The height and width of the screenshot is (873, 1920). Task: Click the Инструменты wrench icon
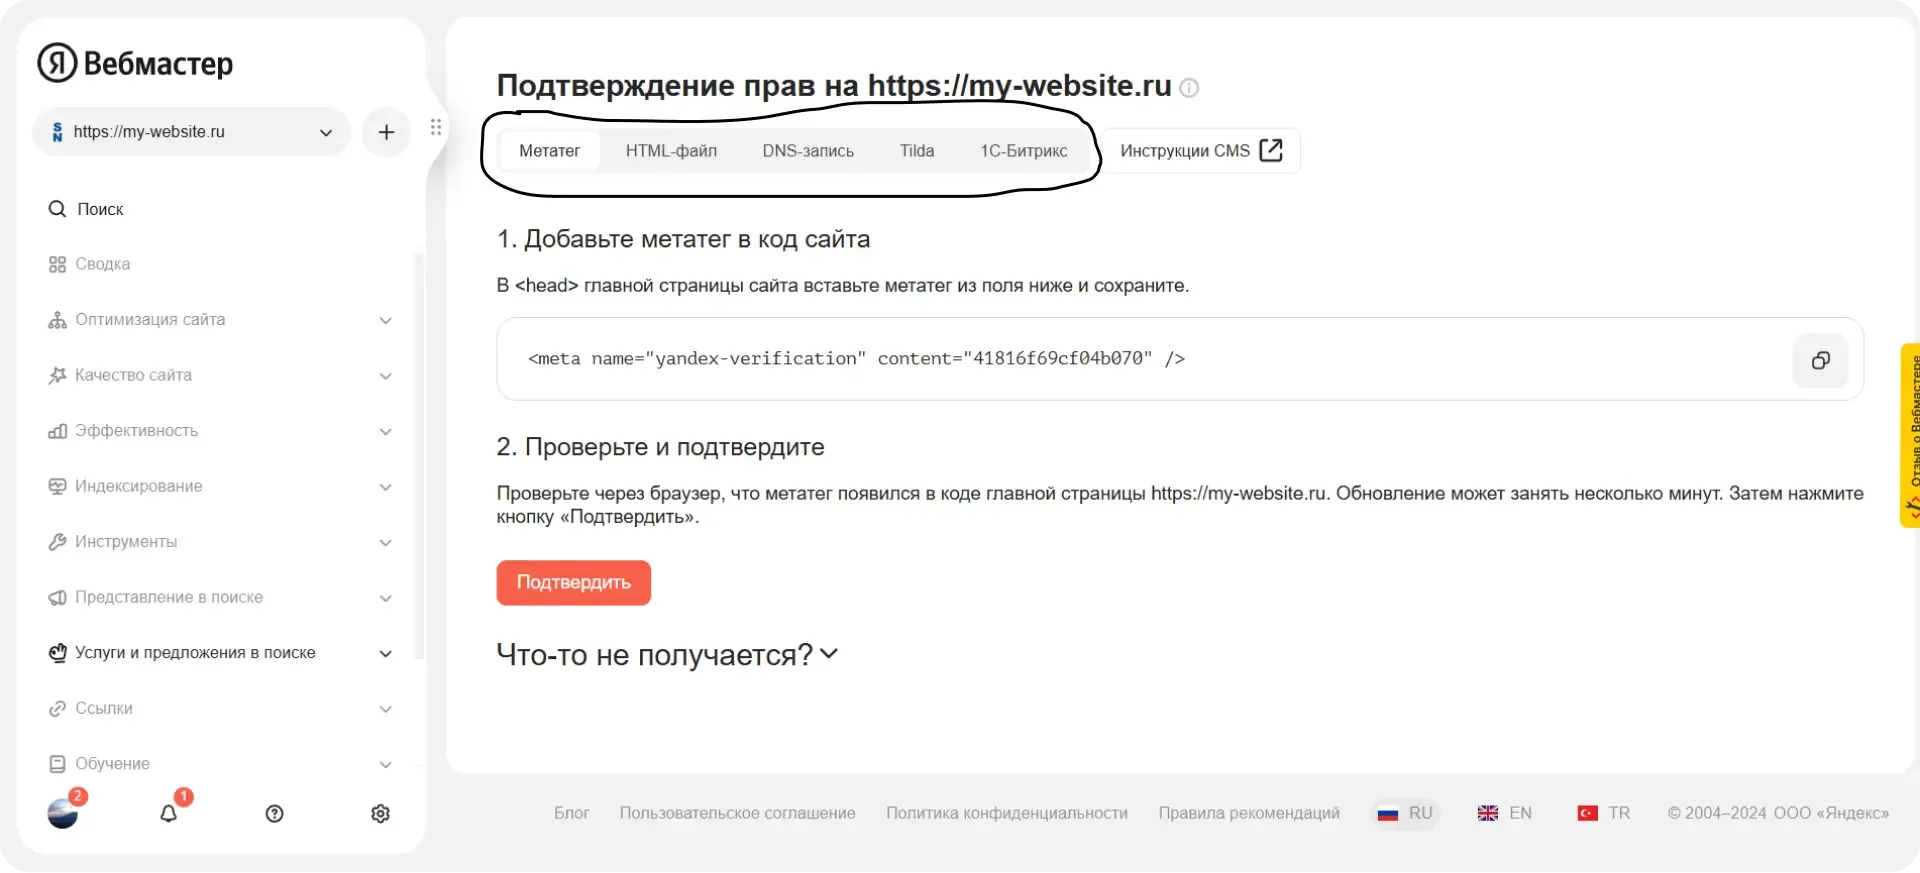(x=57, y=542)
